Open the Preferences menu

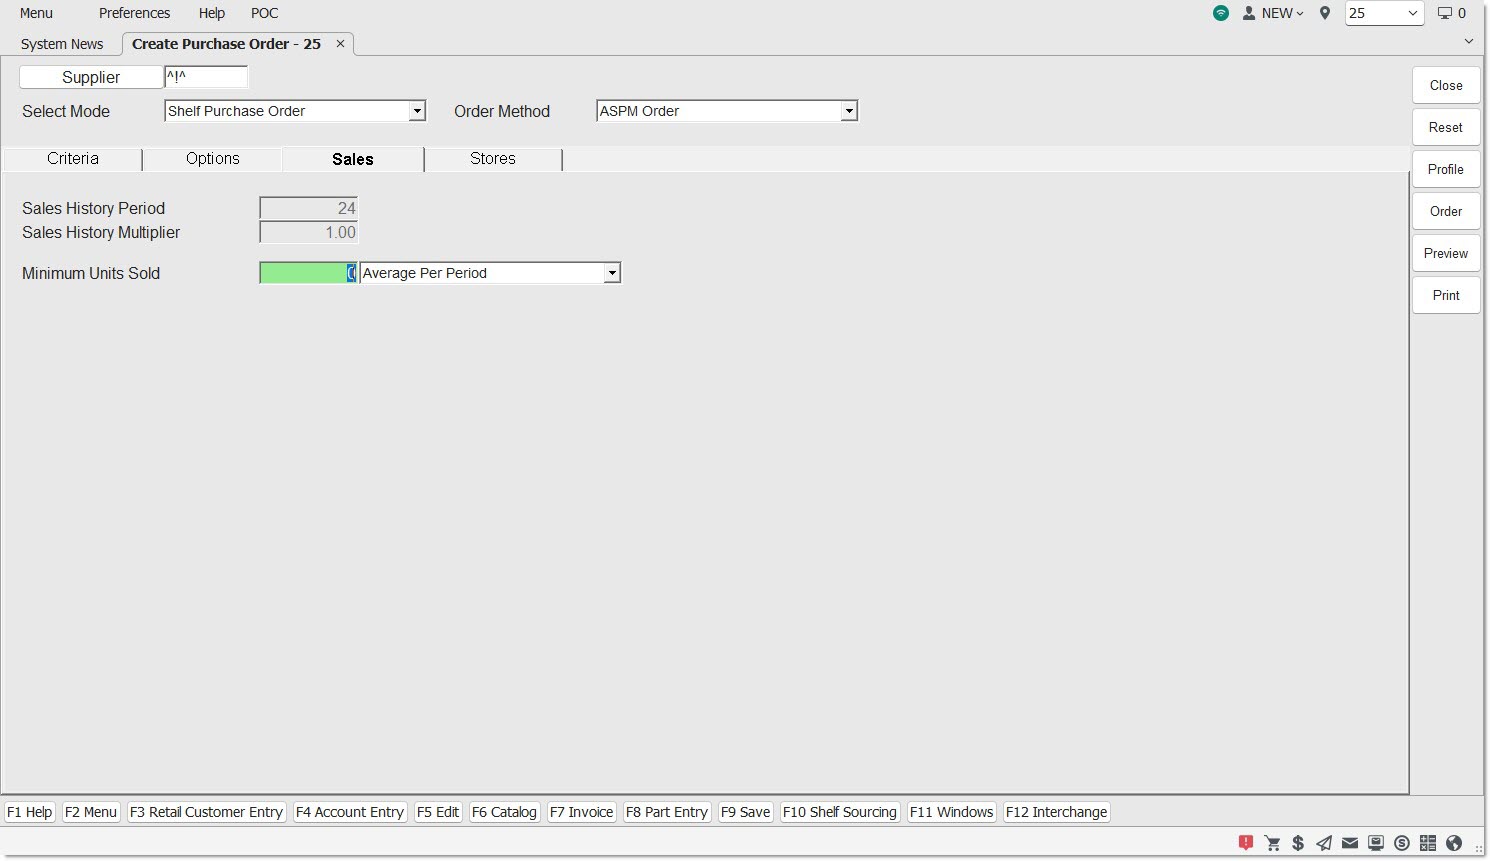pos(134,13)
